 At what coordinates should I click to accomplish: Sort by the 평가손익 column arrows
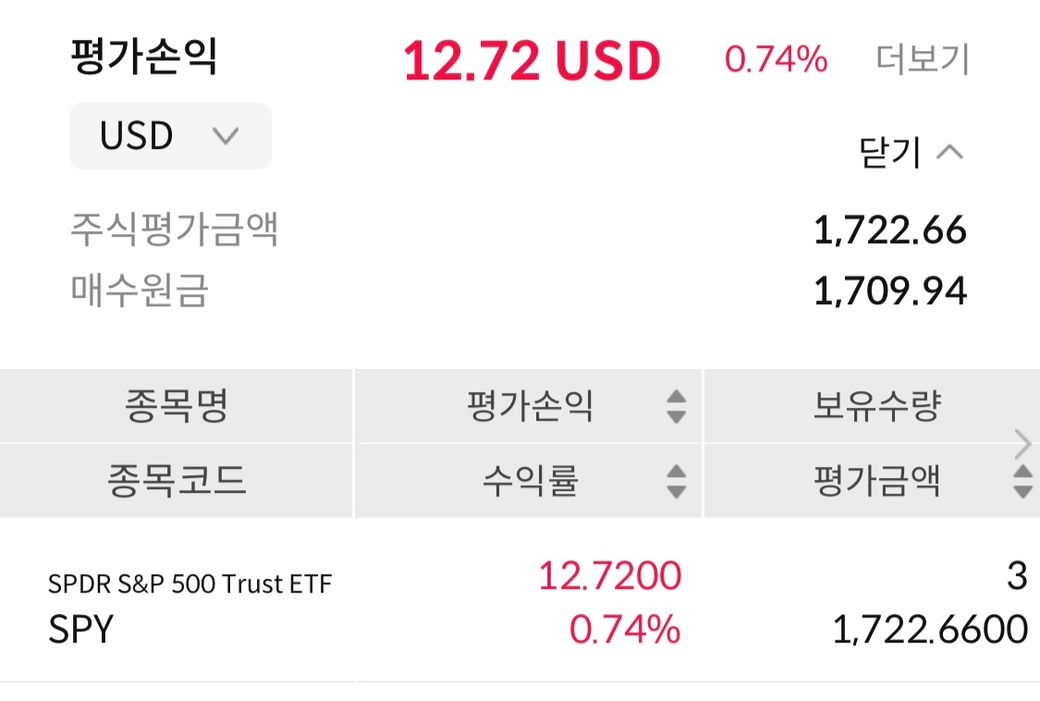(x=676, y=406)
